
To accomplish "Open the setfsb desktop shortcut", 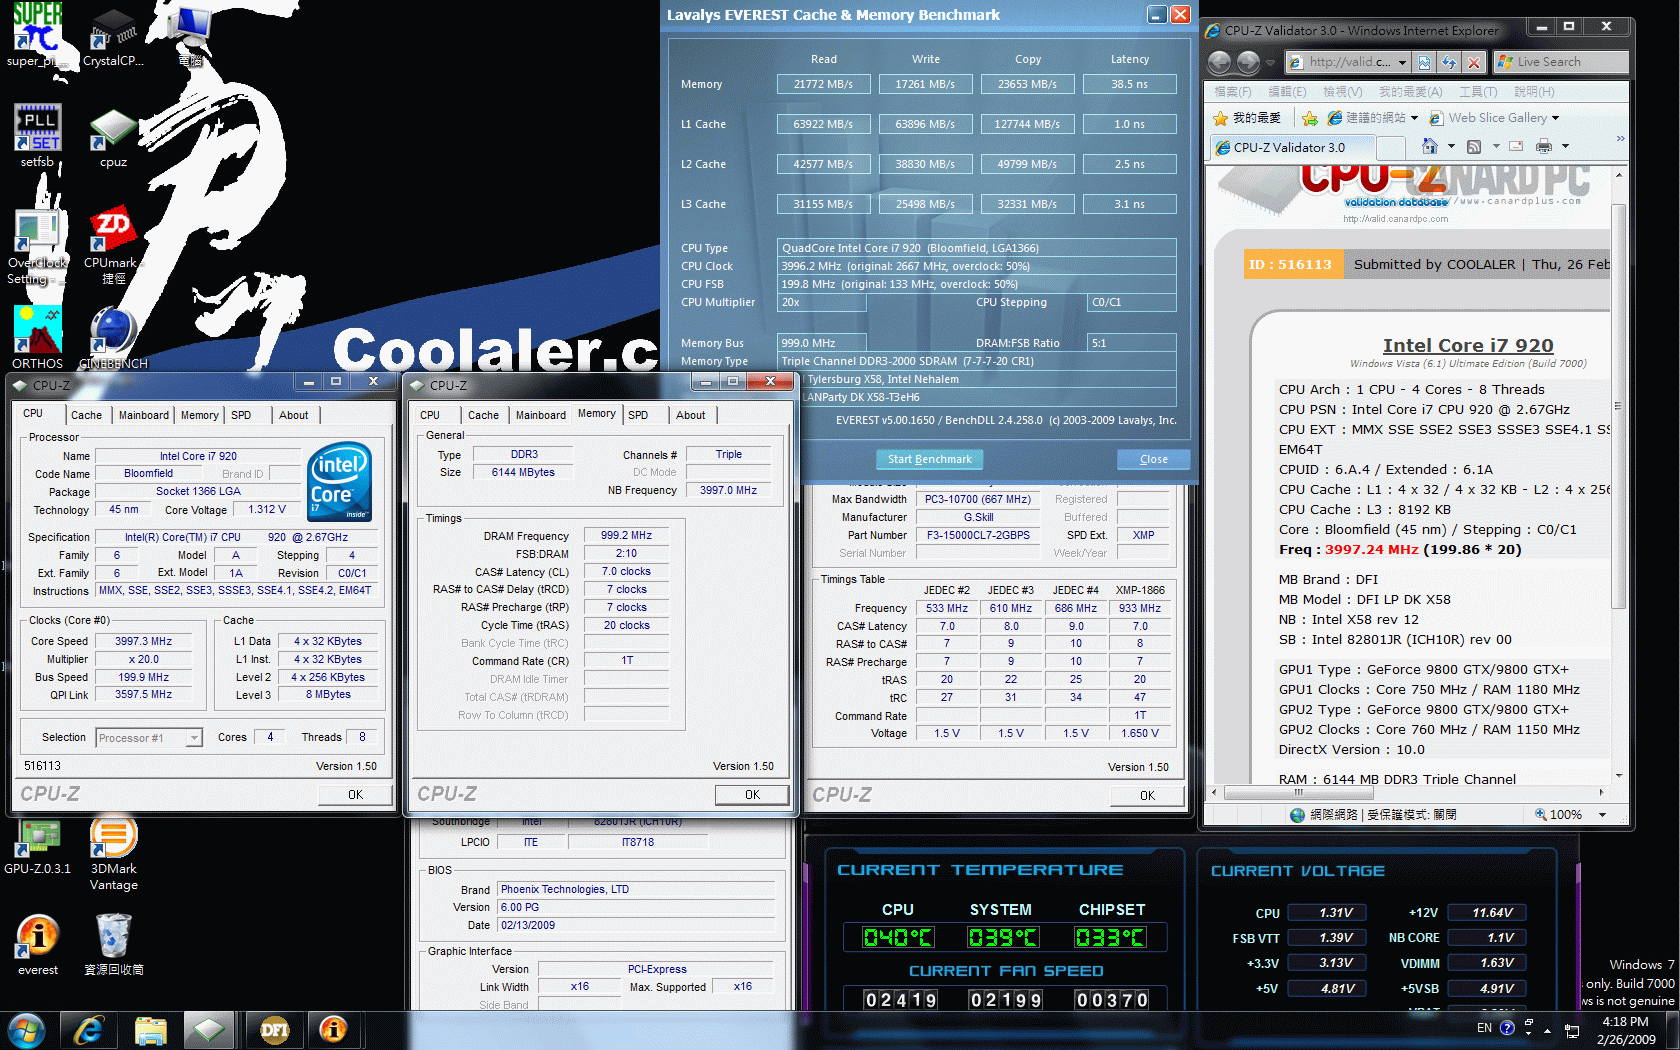I will (38, 136).
